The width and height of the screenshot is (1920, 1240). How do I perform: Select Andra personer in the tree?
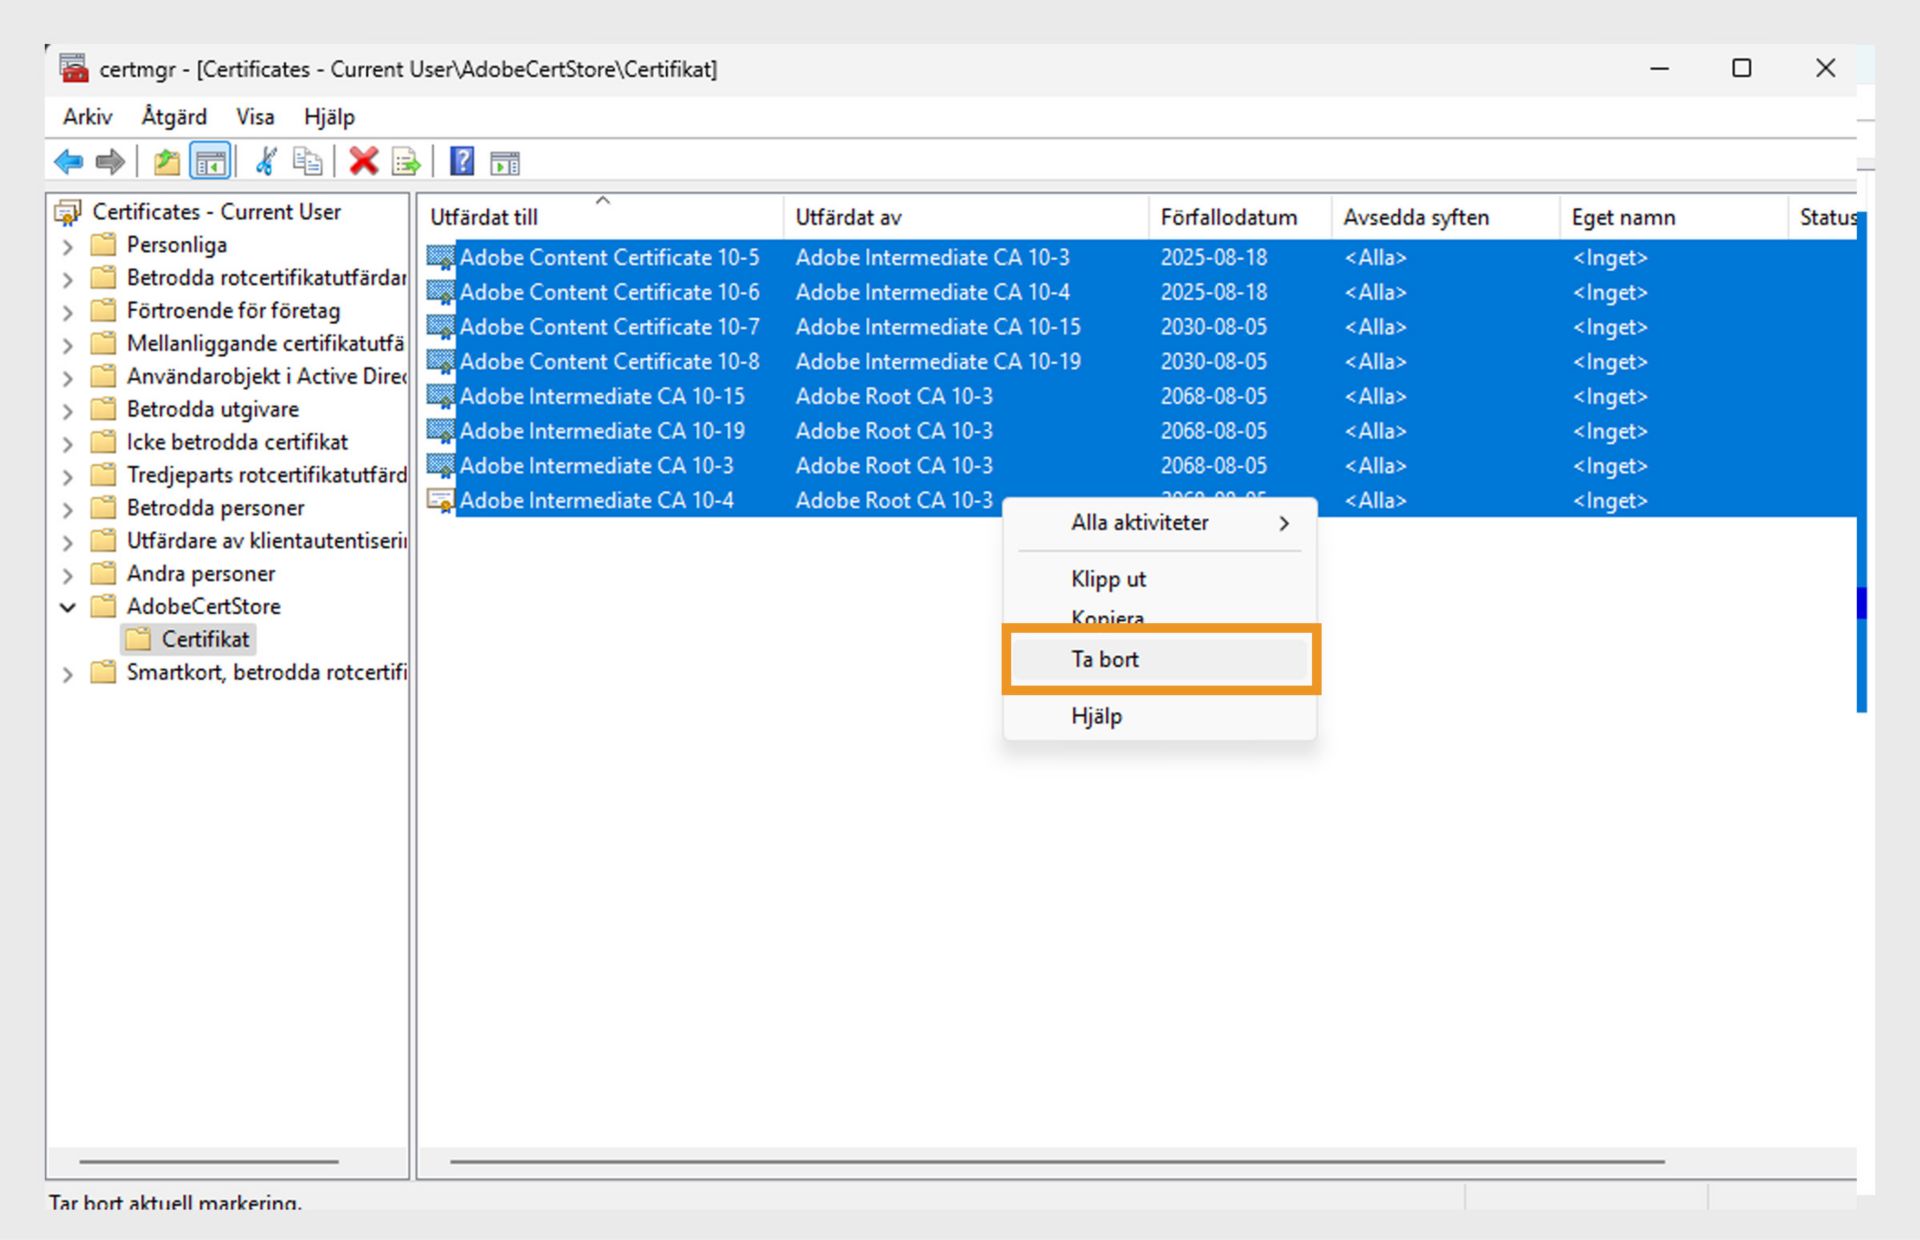(201, 574)
